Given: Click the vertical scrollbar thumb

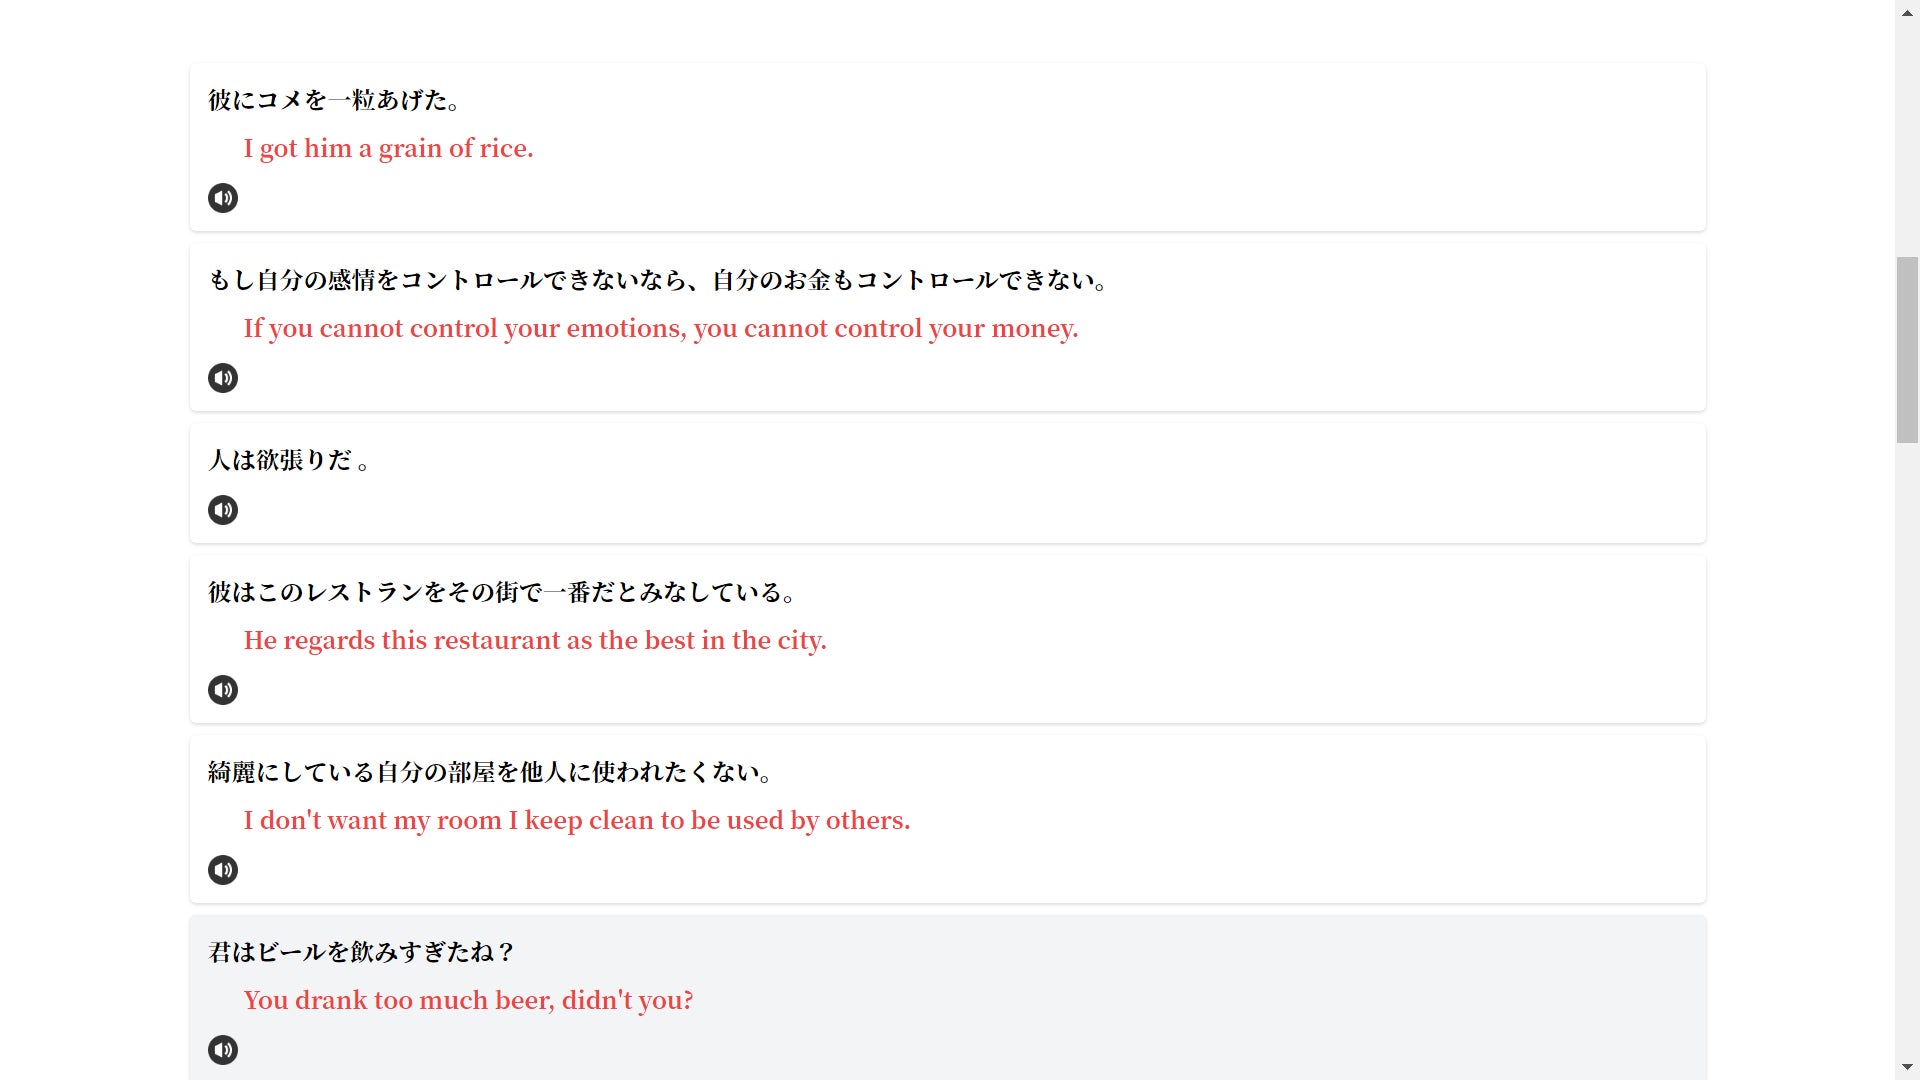Looking at the screenshot, I should click(x=1907, y=350).
